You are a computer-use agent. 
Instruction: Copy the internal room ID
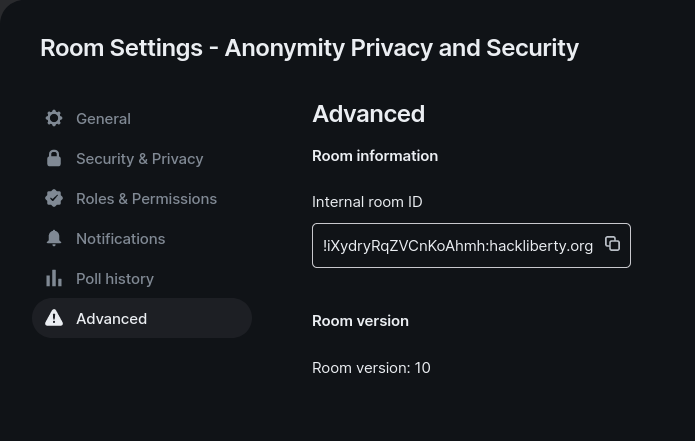(x=613, y=244)
